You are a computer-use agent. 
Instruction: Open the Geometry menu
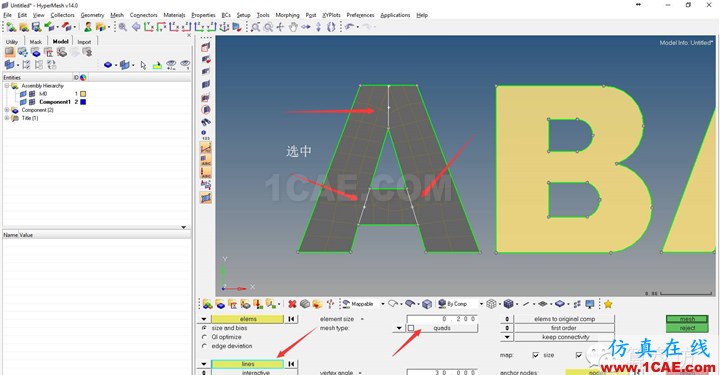[x=92, y=15]
